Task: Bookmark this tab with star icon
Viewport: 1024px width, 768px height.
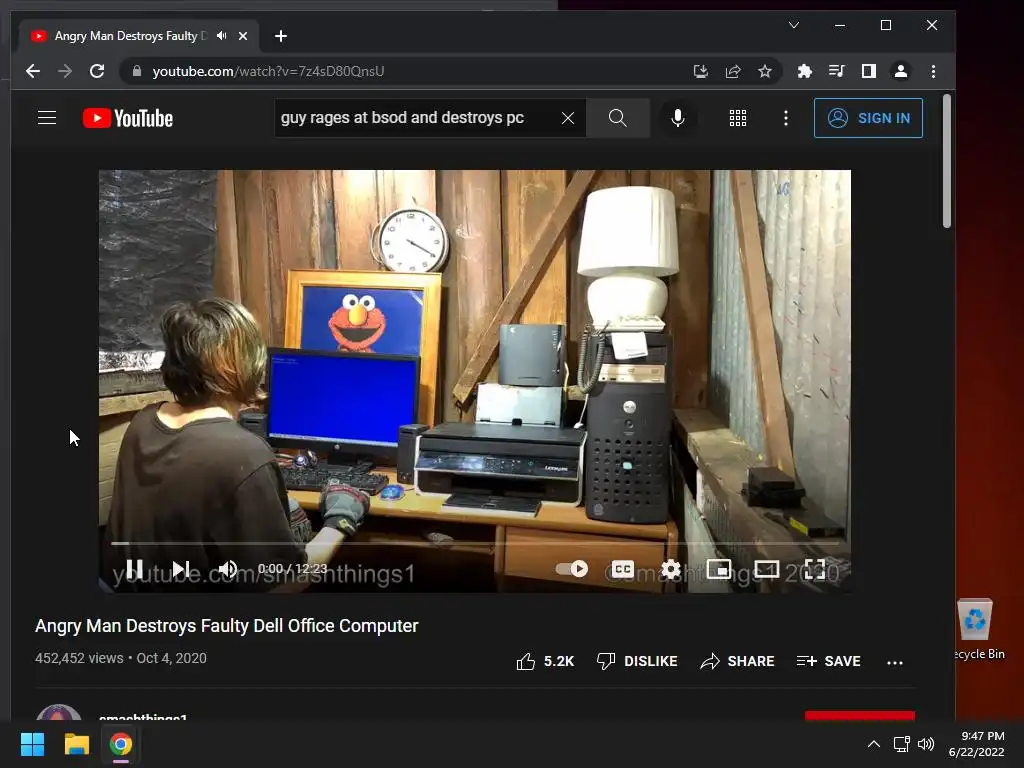Action: coord(765,71)
